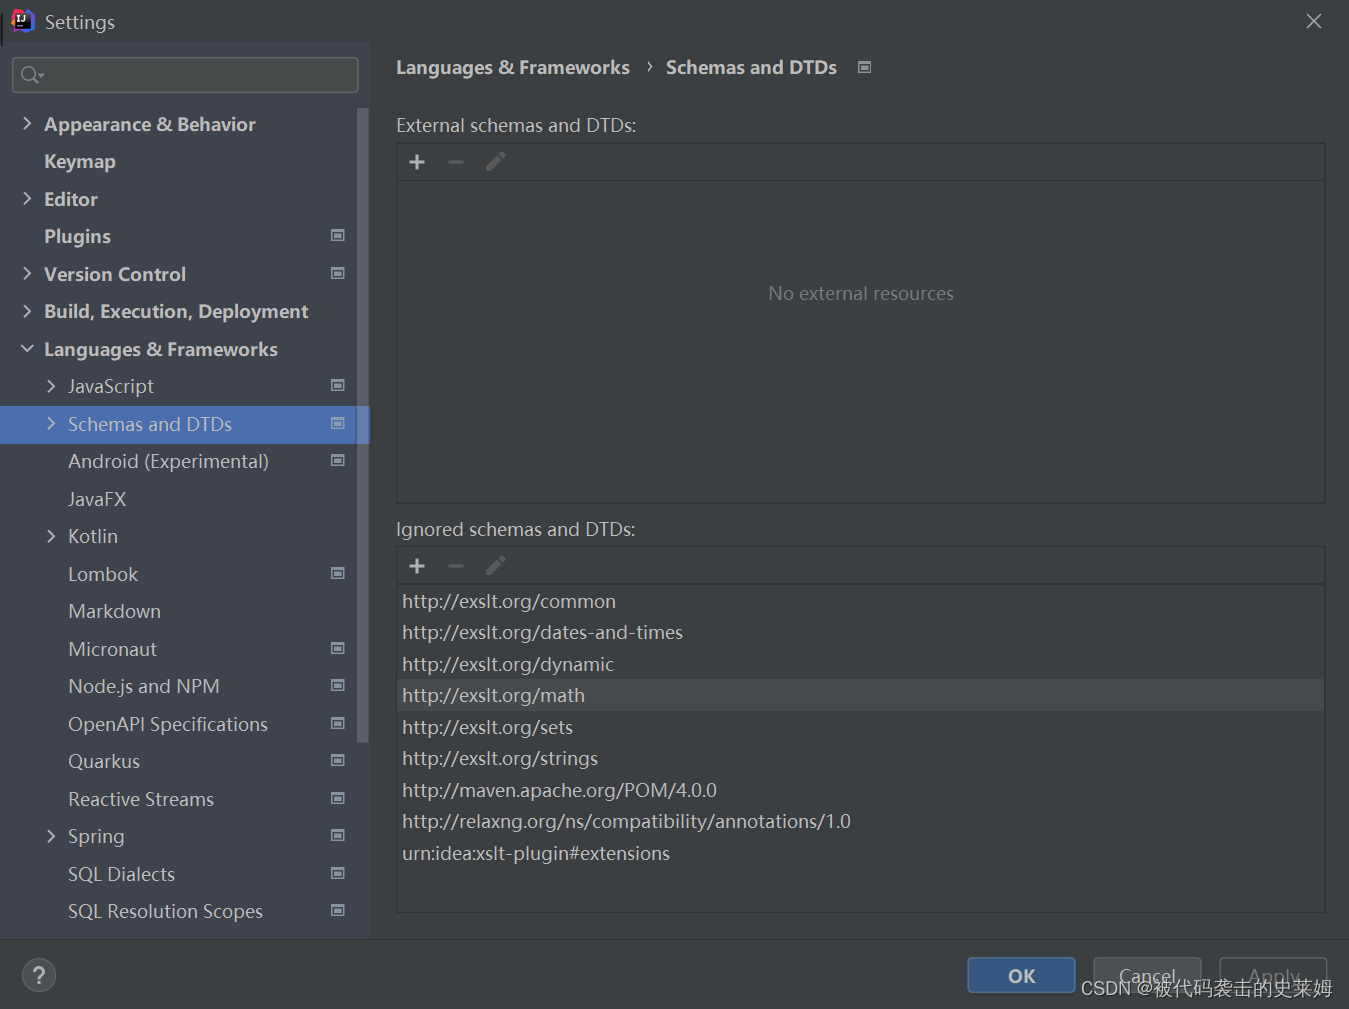This screenshot has height=1009, width=1349.
Task: Close the Settings dialog window
Action: coord(1314,21)
